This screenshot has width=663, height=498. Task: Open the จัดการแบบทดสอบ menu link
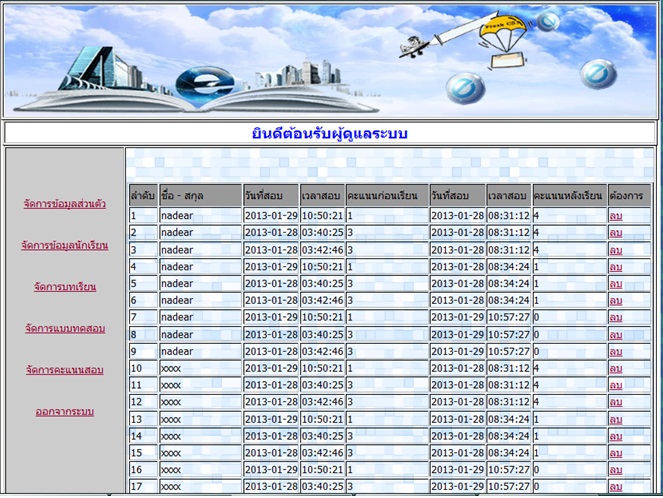click(x=65, y=328)
